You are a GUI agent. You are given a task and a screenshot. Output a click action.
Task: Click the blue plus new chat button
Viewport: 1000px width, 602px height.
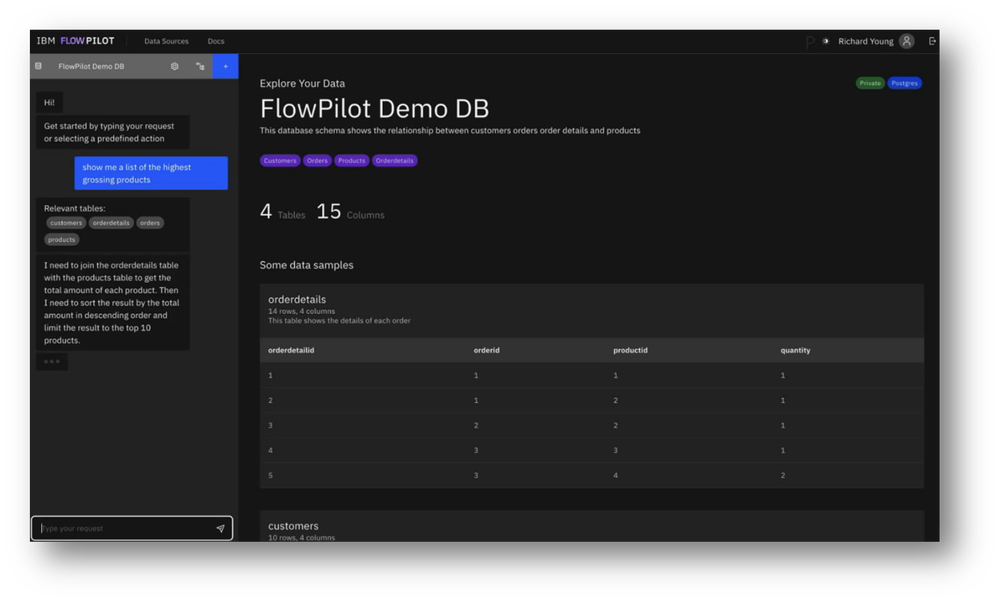pyautogui.click(x=225, y=66)
